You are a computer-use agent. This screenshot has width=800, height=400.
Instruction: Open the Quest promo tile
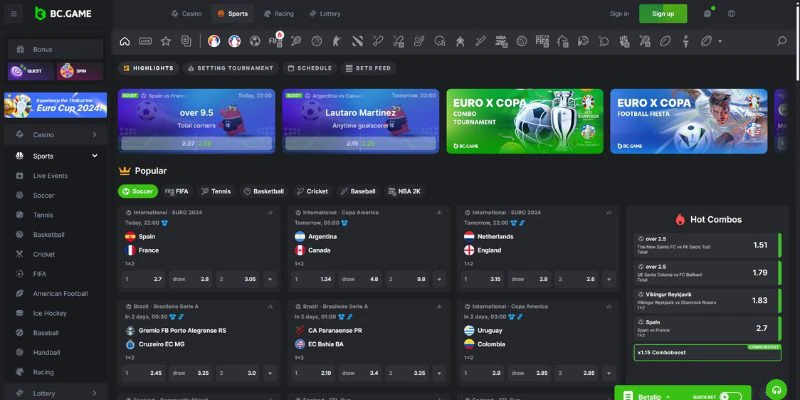pyautogui.click(x=31, y=71)
